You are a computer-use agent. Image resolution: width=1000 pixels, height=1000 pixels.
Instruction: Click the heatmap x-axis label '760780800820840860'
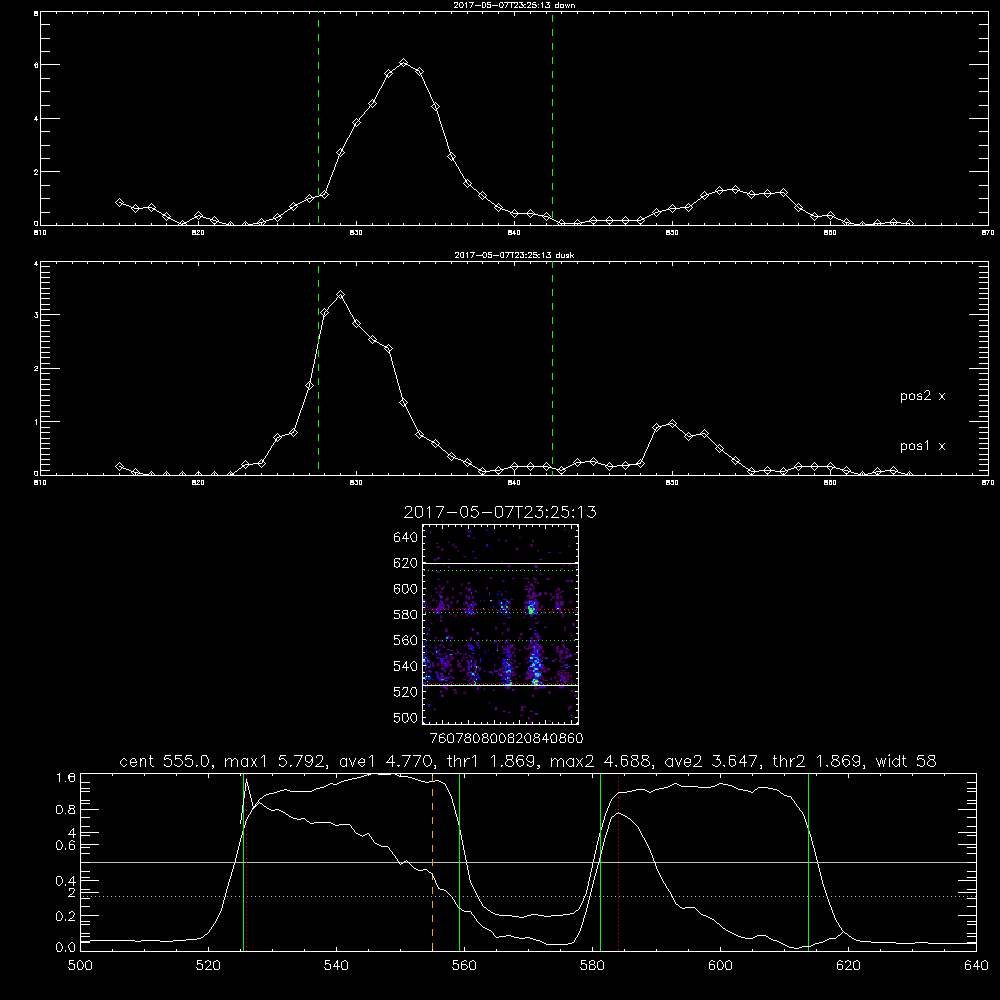(x=507, y=738)
